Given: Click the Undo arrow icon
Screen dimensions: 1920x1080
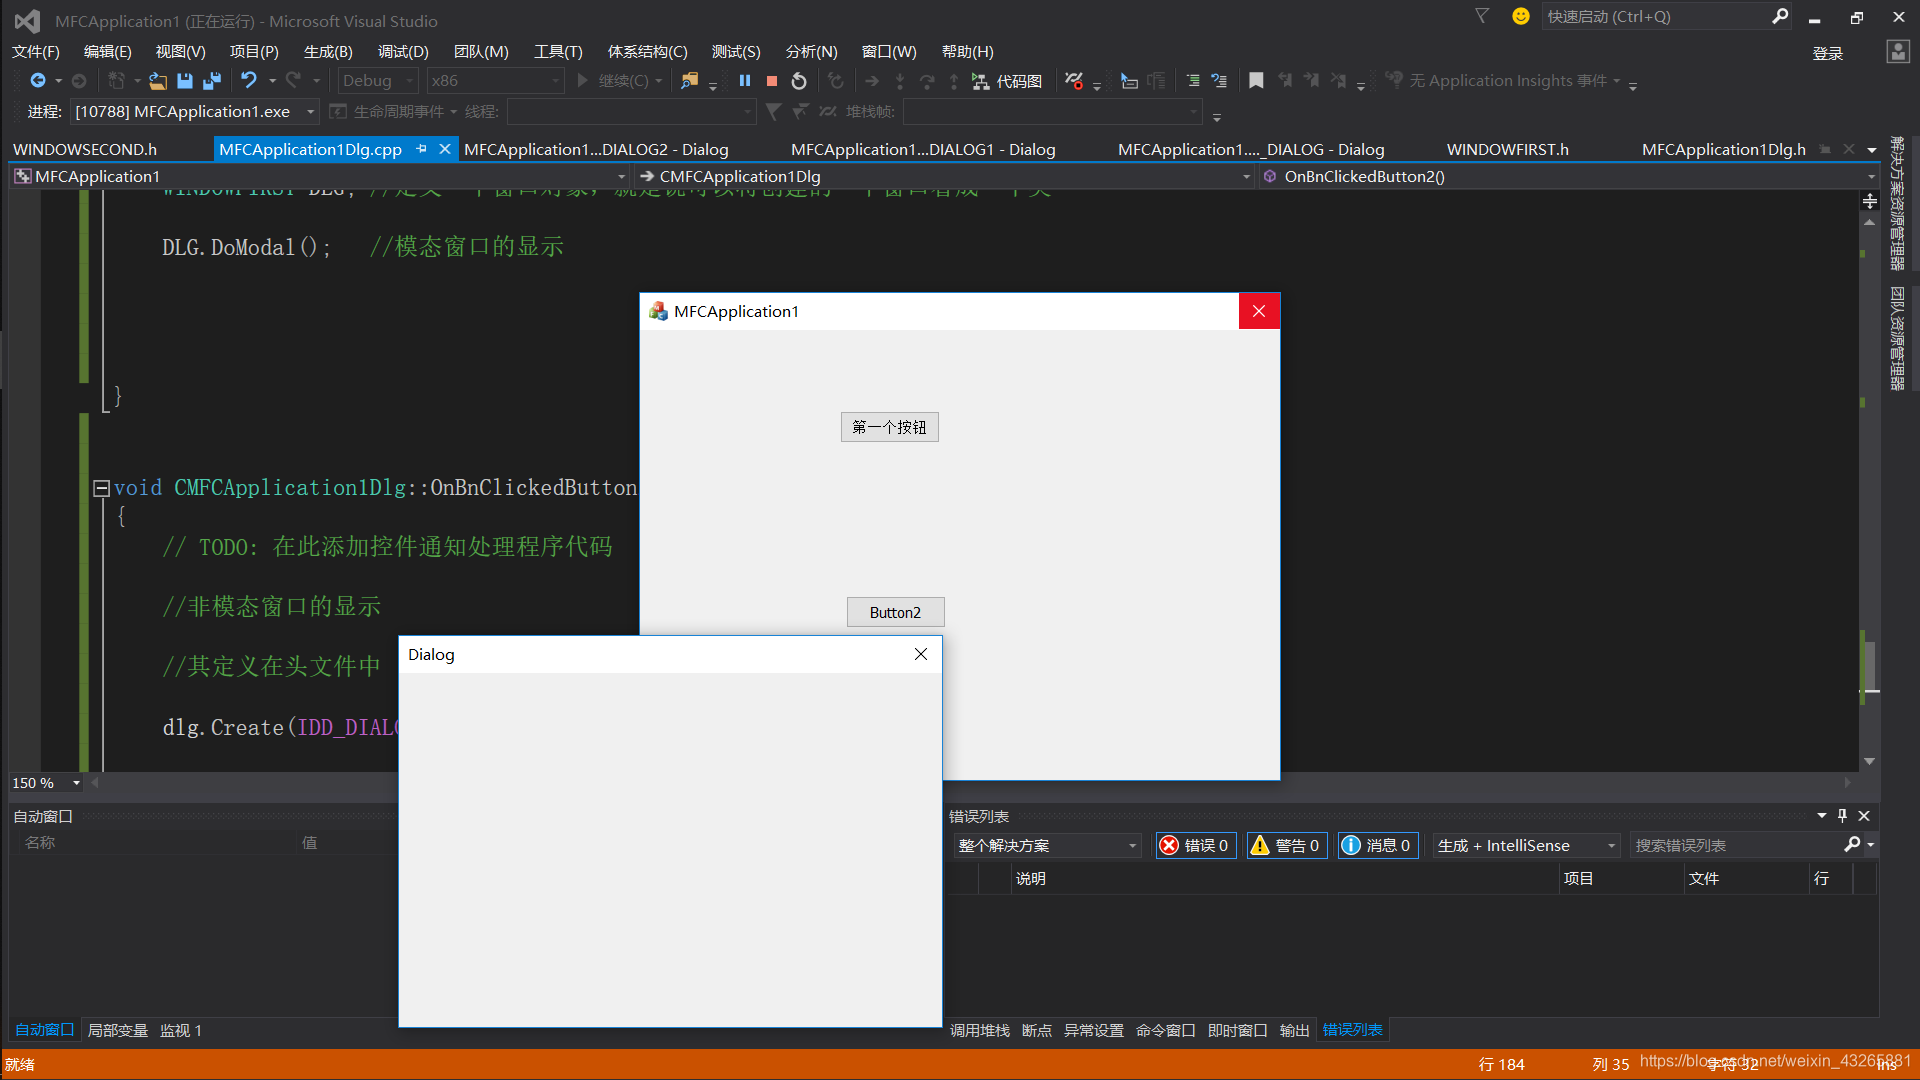Looking at the screenshot, I should (249, 80).
